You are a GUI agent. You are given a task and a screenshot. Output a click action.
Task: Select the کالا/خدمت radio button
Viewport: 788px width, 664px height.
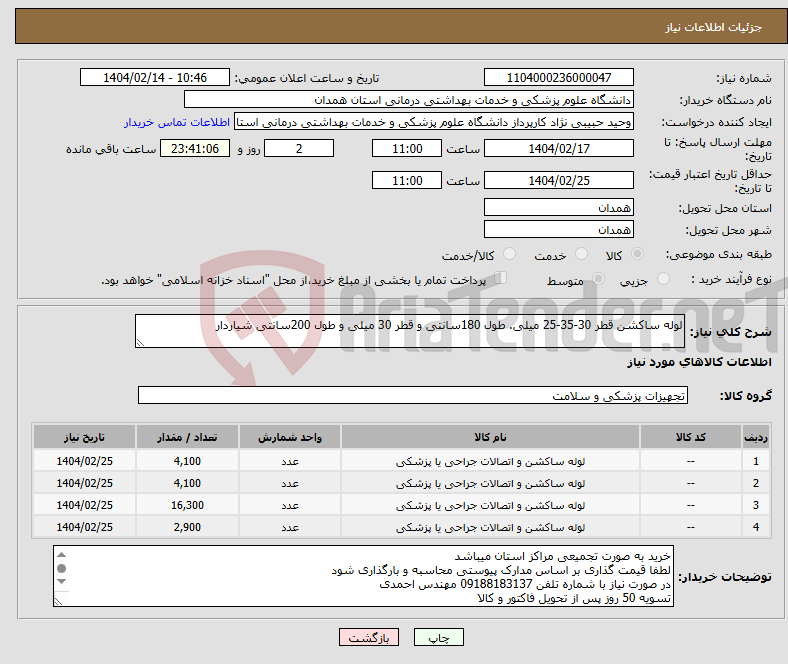click(x=509, y=254)
